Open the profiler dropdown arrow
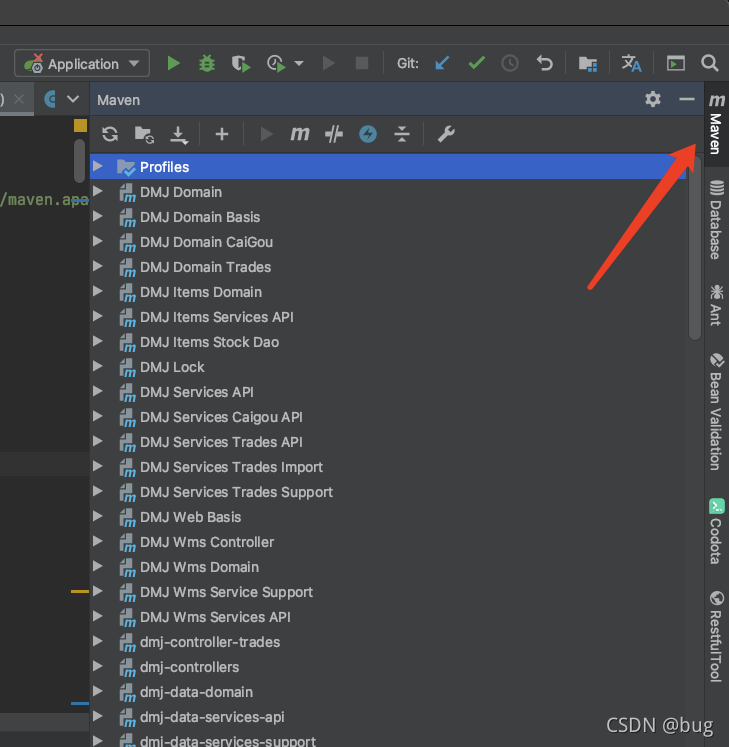Image resolution: width=729 pixels, height=747 pixels. (x=299, y=63)
